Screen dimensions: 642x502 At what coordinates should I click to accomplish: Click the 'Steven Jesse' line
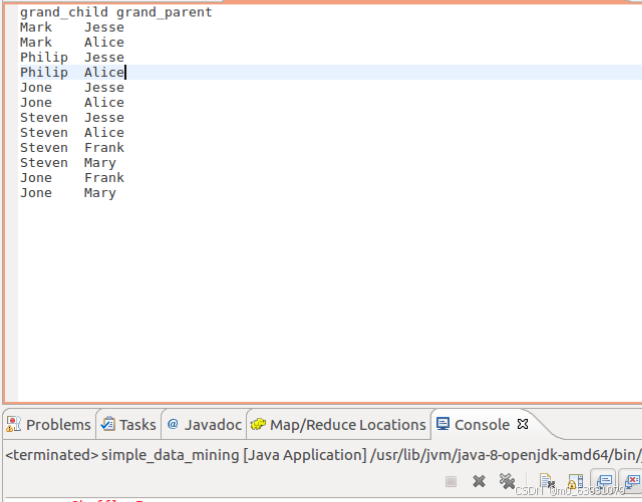(x=72, y=118)
